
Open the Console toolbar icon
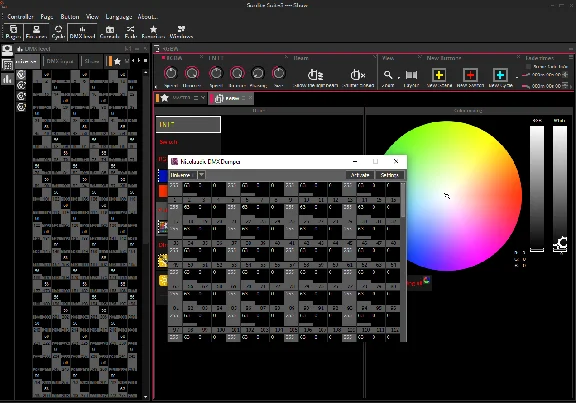pyautogui.click(x=109, y=32)
